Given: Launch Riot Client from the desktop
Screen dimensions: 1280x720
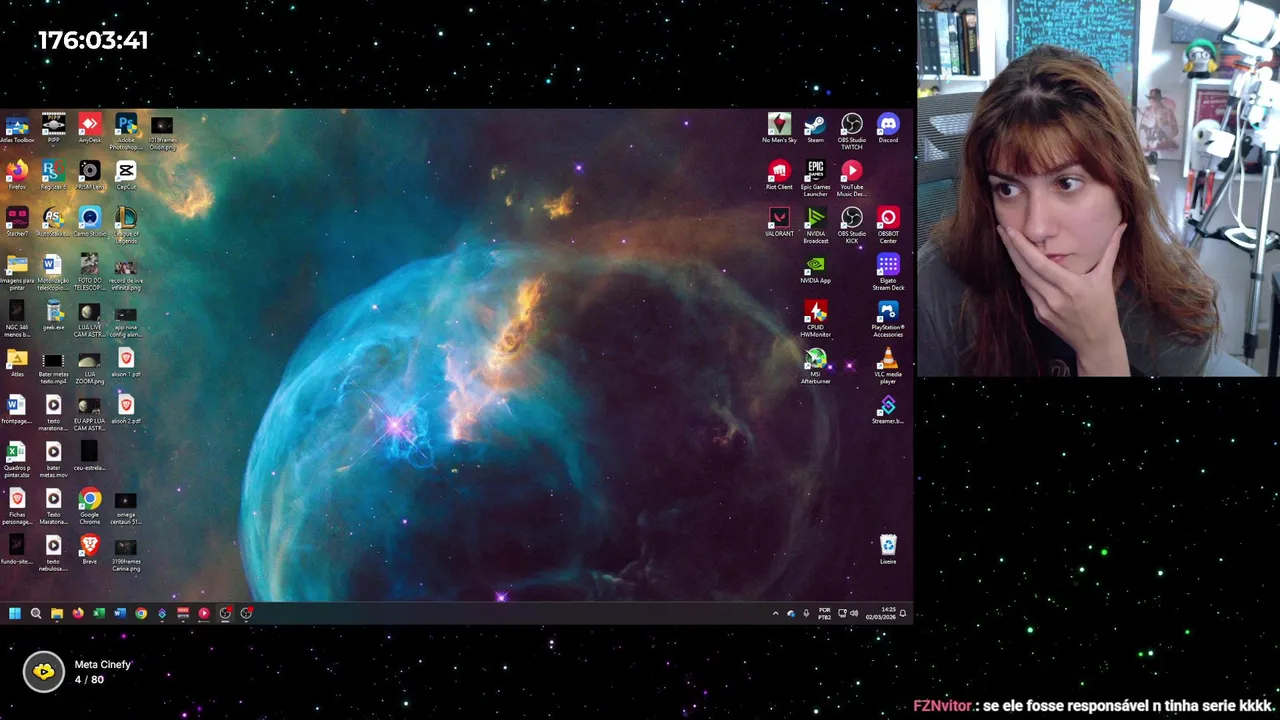Looking at the screenshot, I should pos(779,175).
